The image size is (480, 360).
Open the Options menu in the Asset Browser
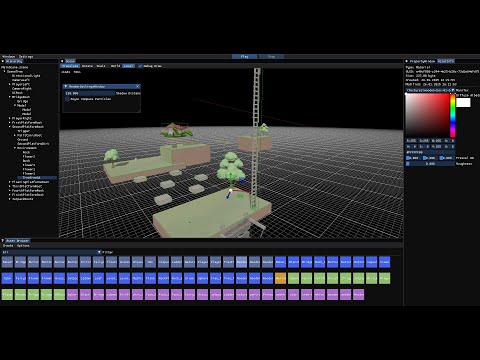23,246
